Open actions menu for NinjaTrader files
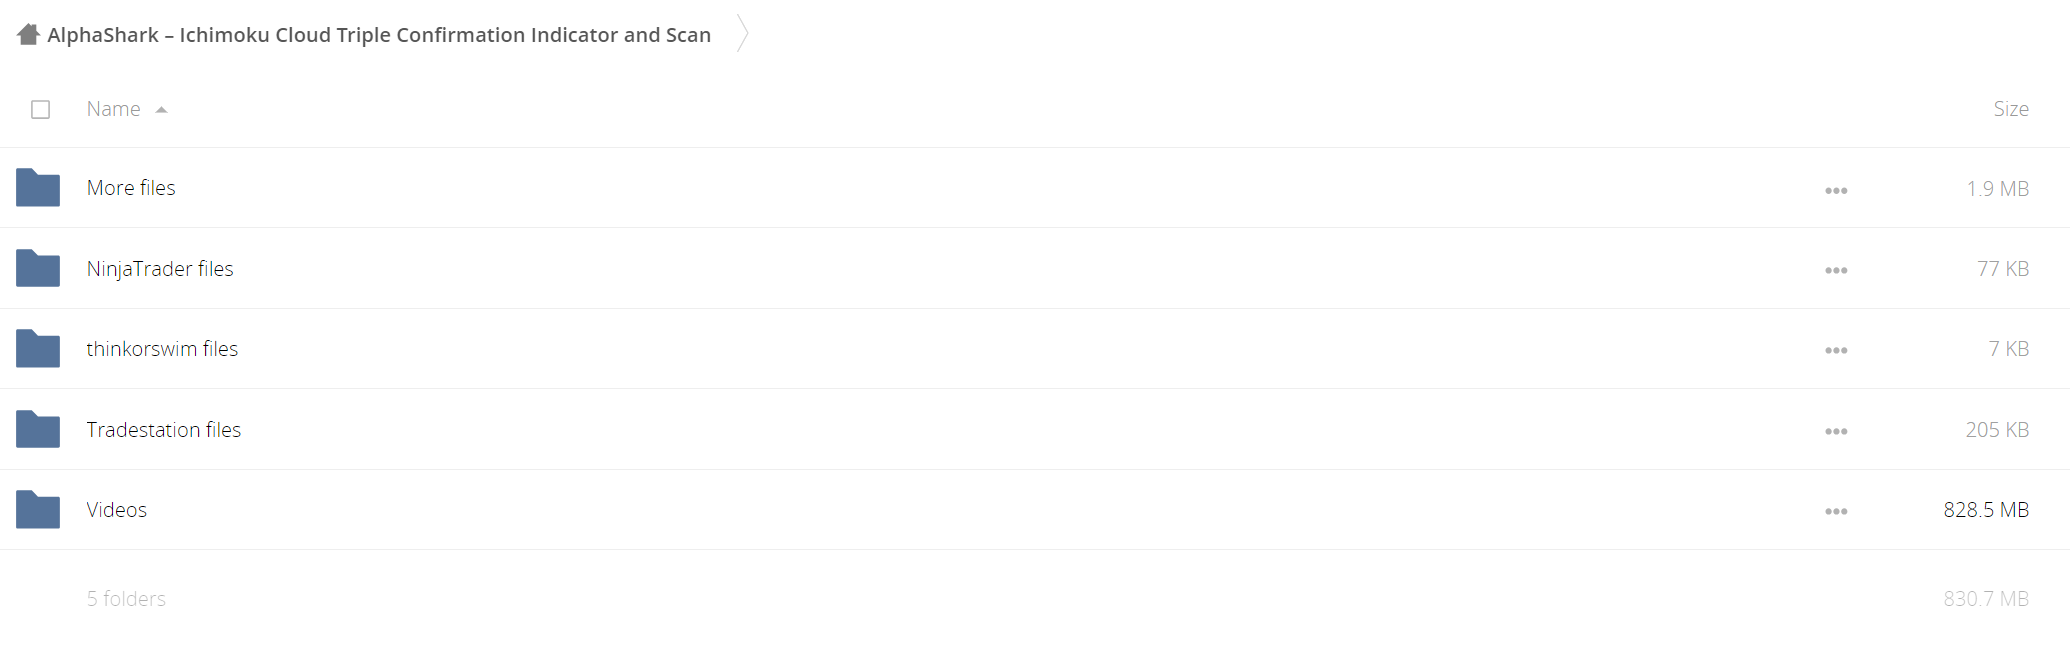Viewport: 2070px width, 656px height. click(x=1836, y=270)
